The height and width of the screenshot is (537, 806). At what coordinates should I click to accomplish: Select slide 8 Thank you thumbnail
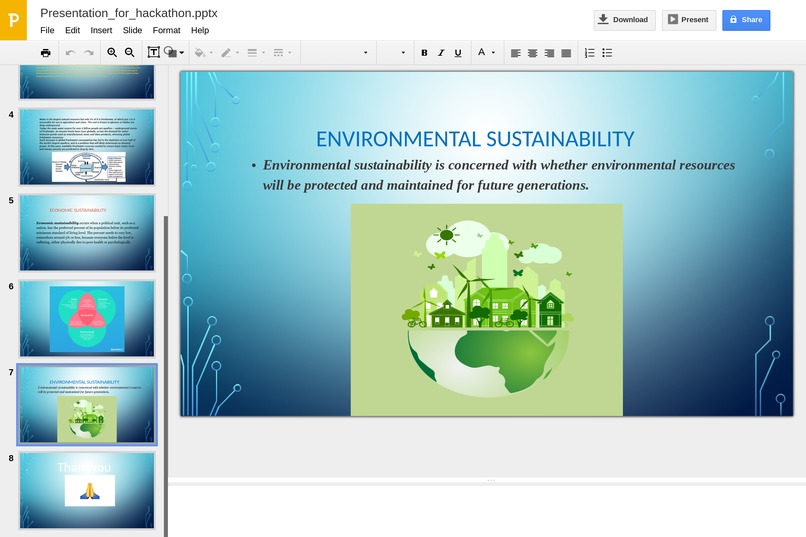(x=87, y=490)
